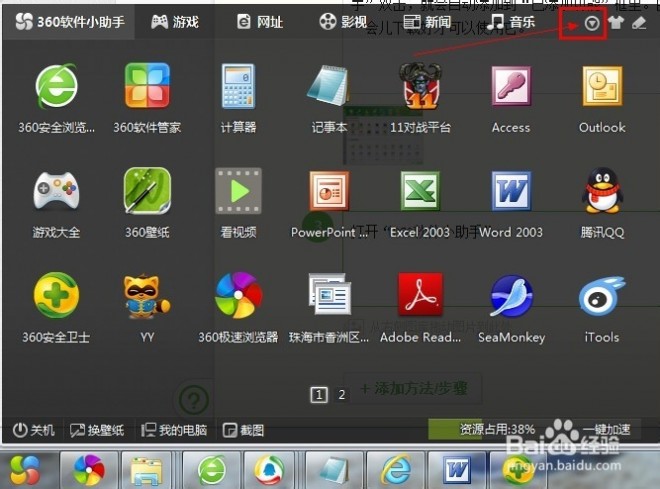Open Access application icon
This screenshot has width=660, height=489.
511,86
